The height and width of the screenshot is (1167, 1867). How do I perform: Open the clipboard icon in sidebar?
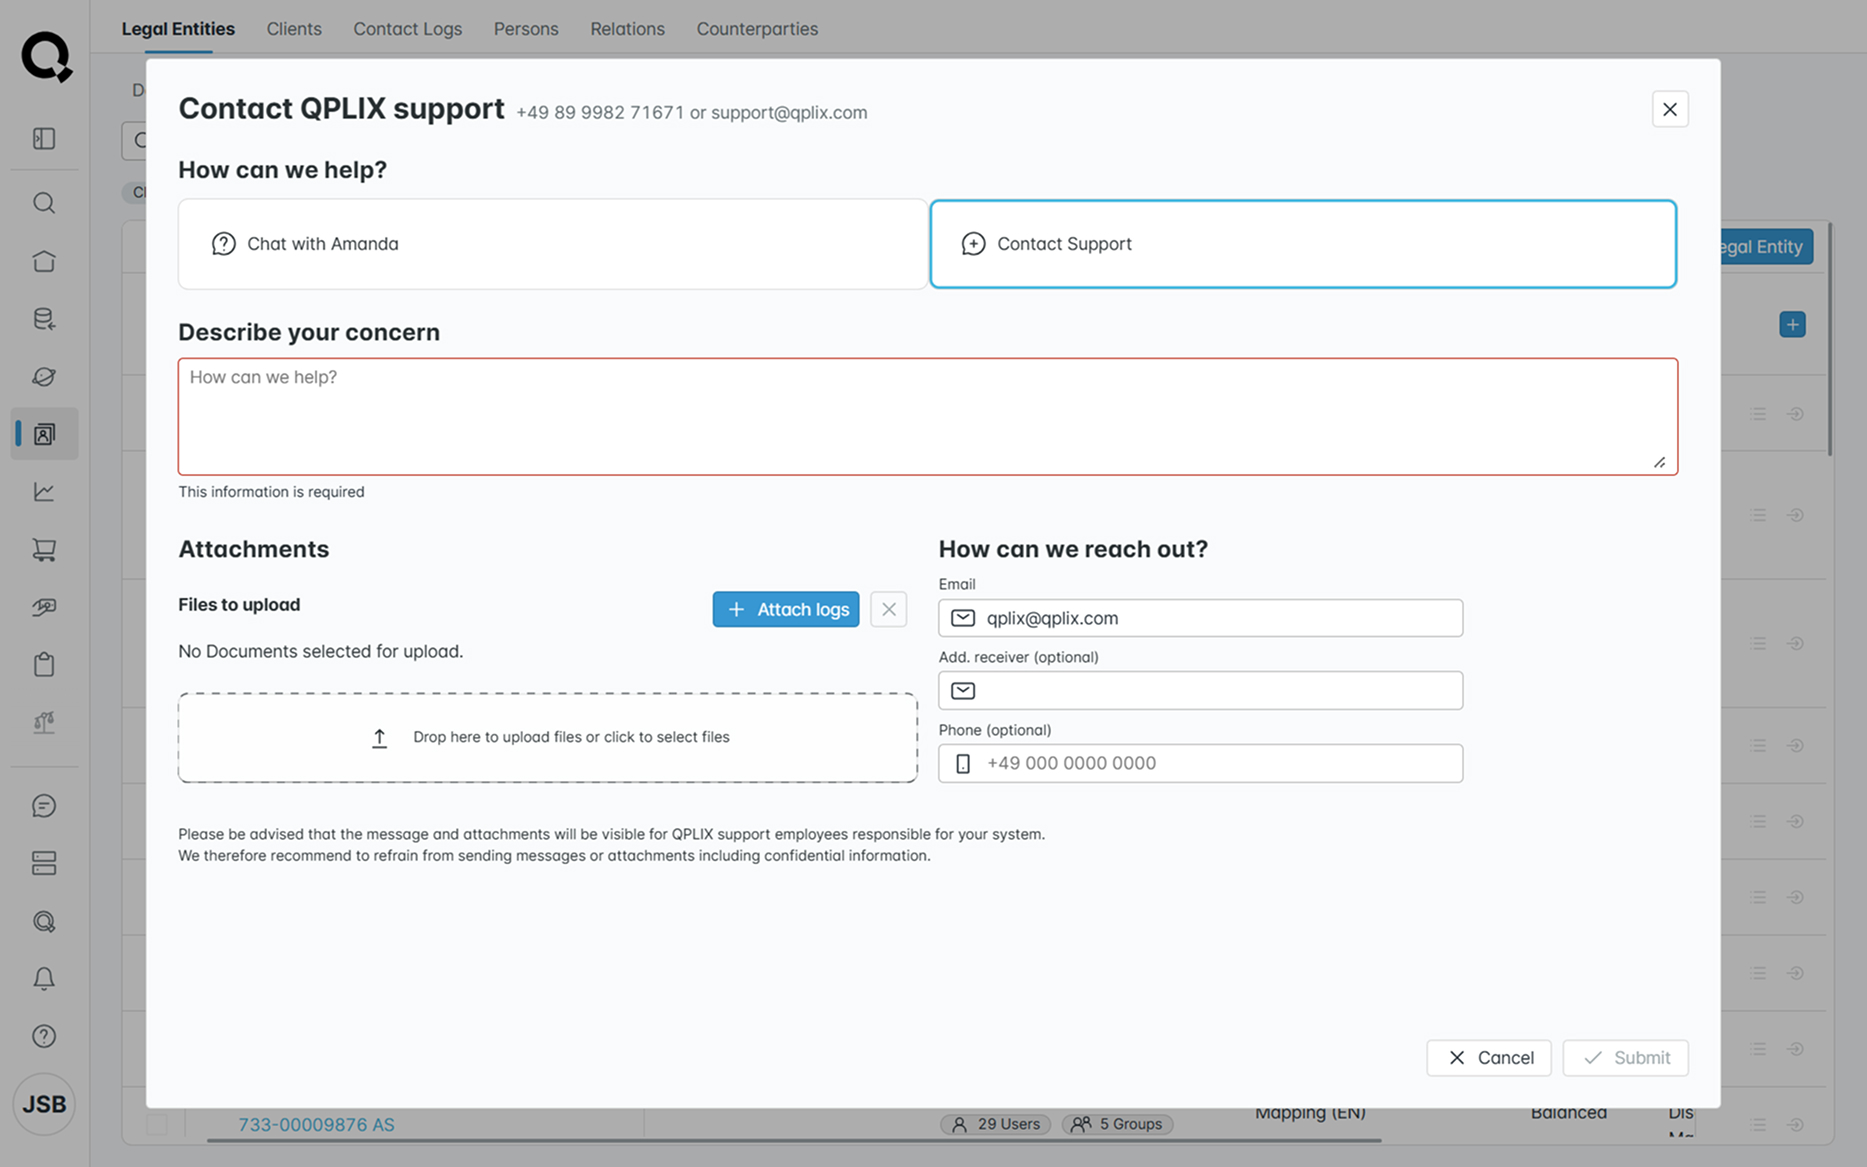tap(44, 665)
